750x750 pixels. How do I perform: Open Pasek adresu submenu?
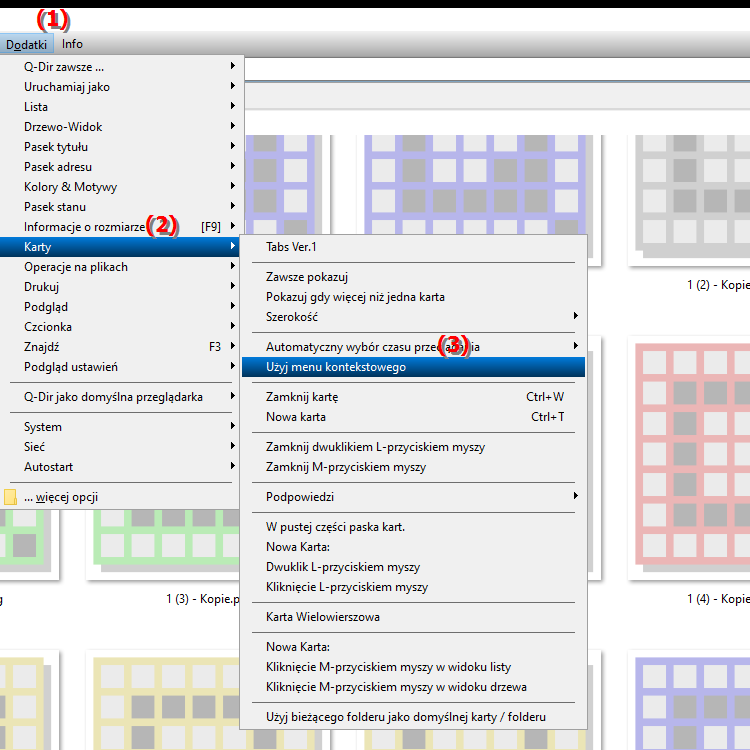pyautogui.click(x=122, y=167)
